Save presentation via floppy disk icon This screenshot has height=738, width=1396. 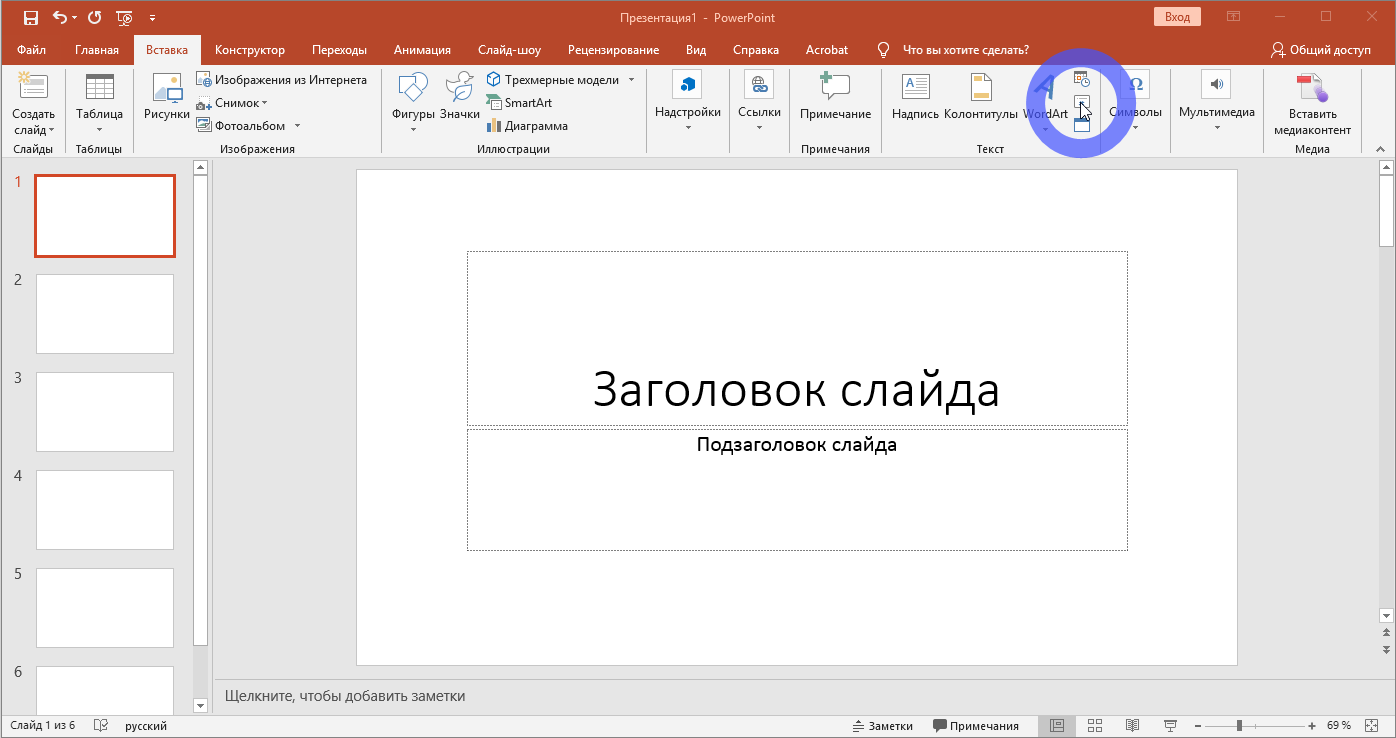pyautogui.click(x=30, y=17)
